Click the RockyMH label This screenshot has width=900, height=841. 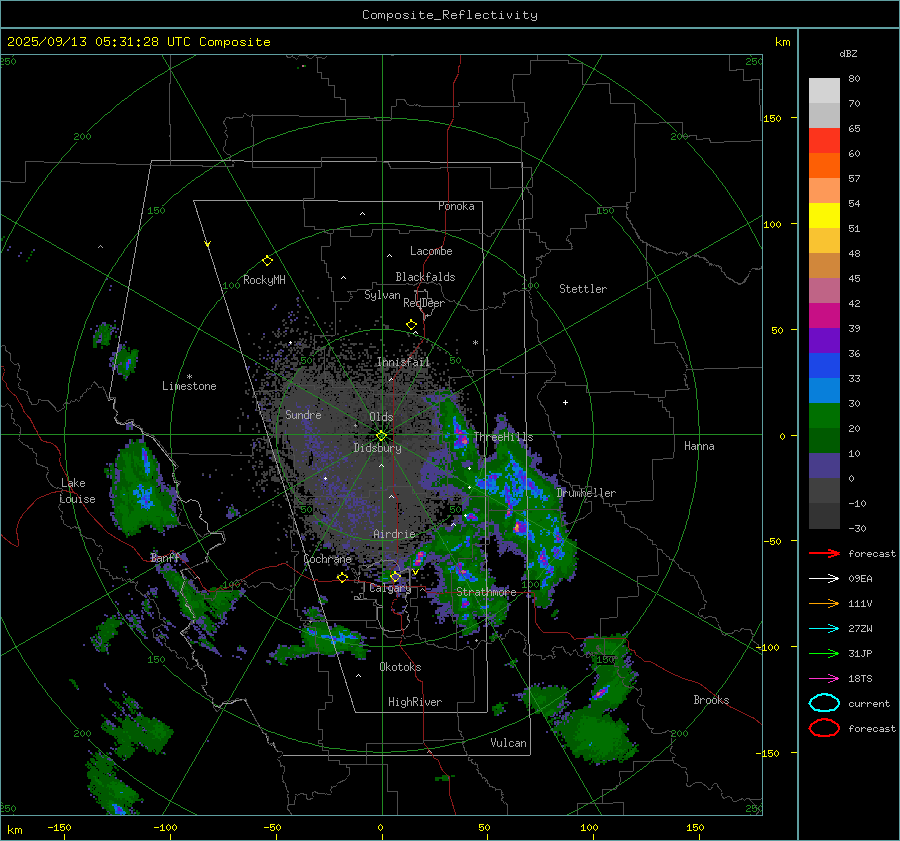click(x=264, y=280)
